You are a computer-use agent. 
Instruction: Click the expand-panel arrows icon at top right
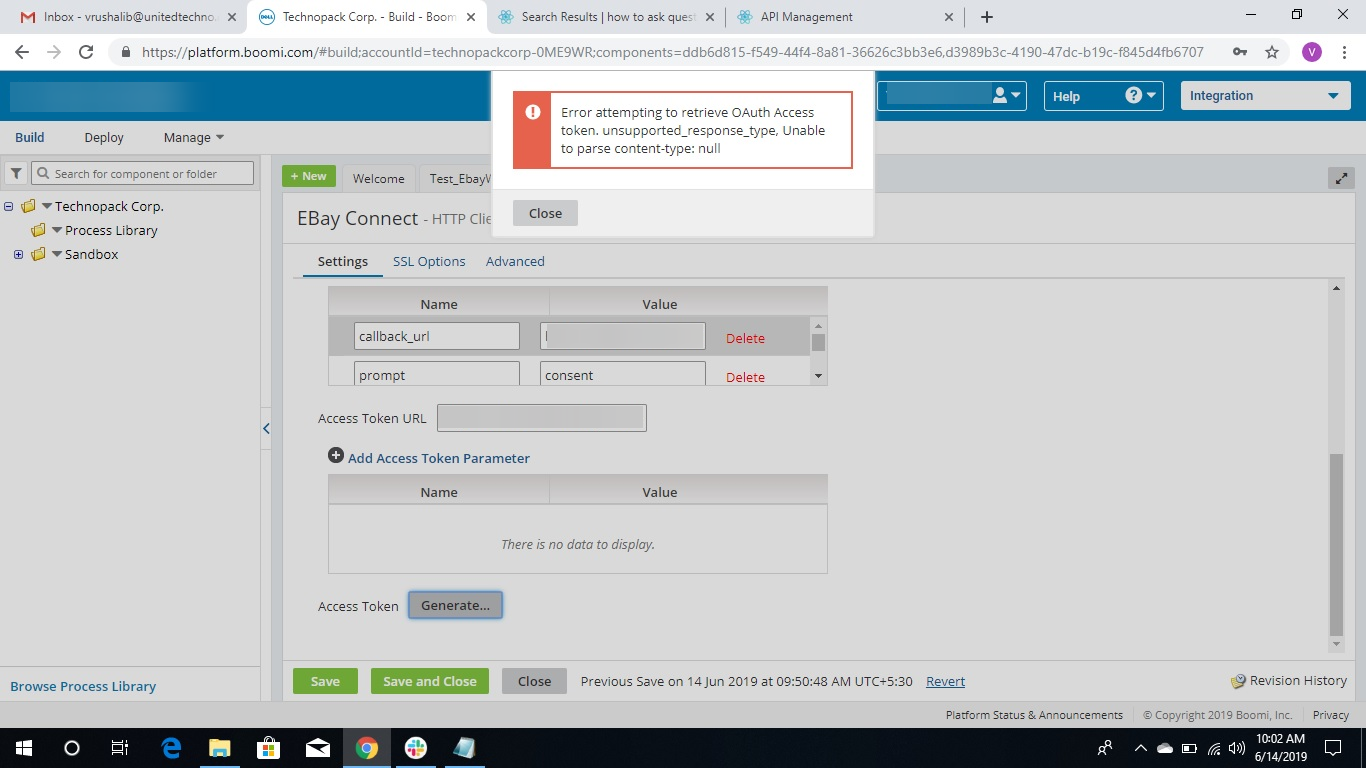[1341, 178]
